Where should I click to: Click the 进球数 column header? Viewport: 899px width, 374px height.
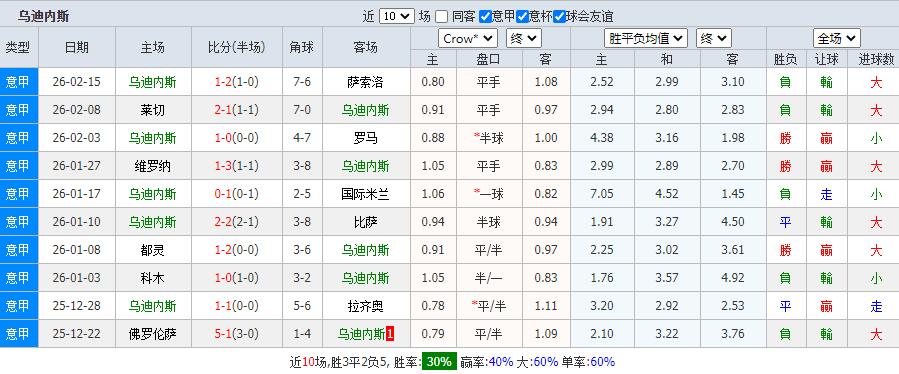pyautogui.click(x=876, y=59)
